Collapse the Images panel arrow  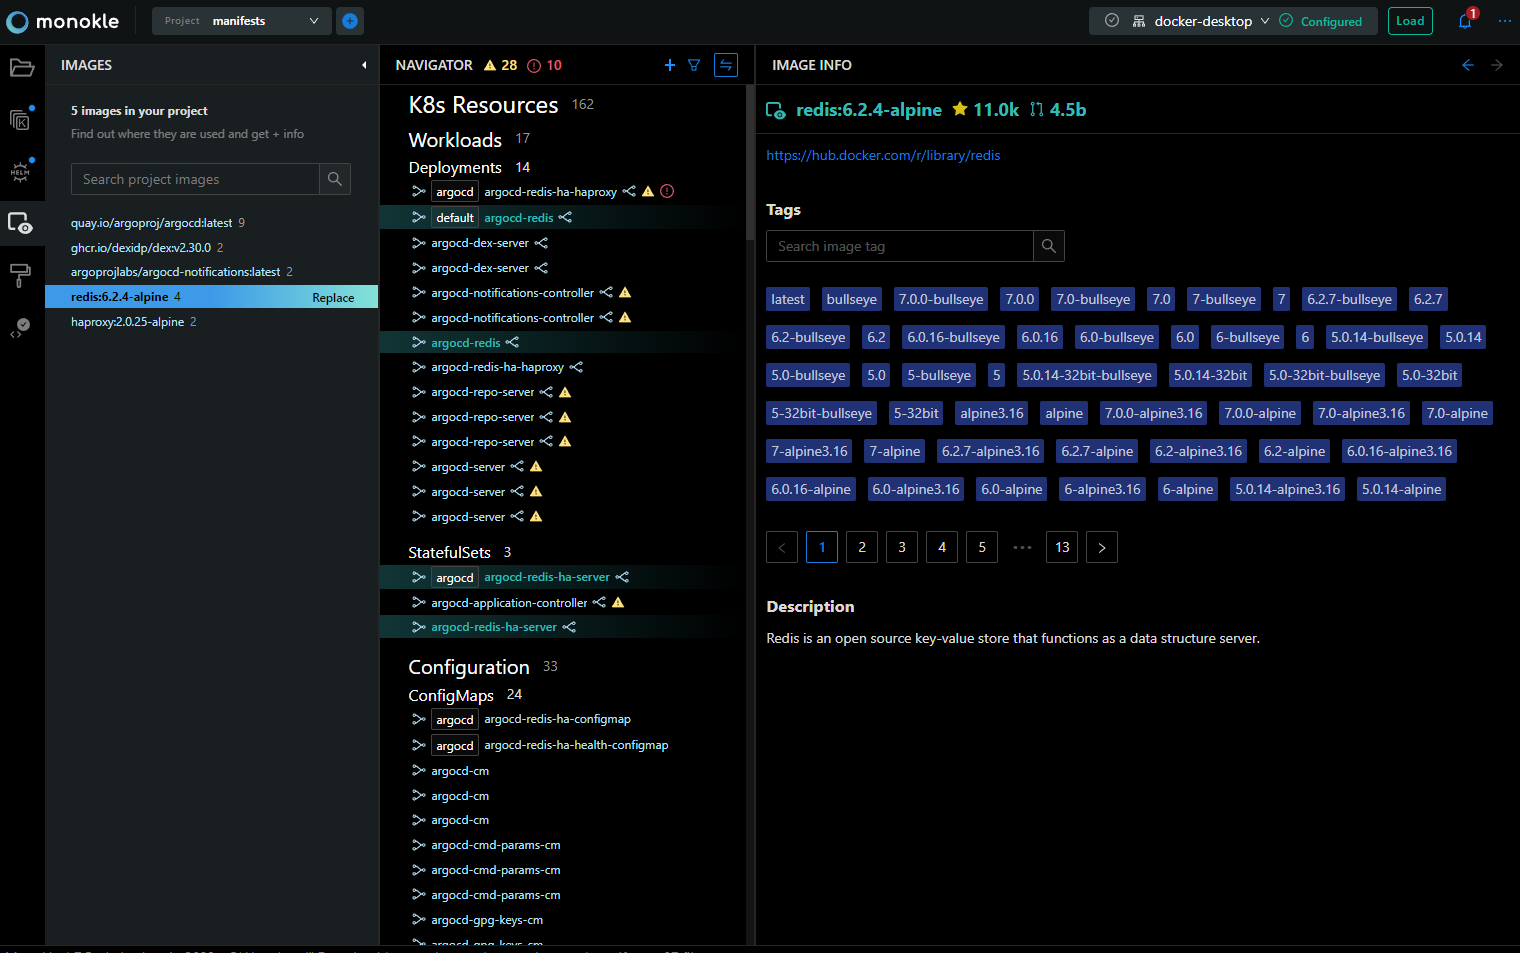click(364, 65)
